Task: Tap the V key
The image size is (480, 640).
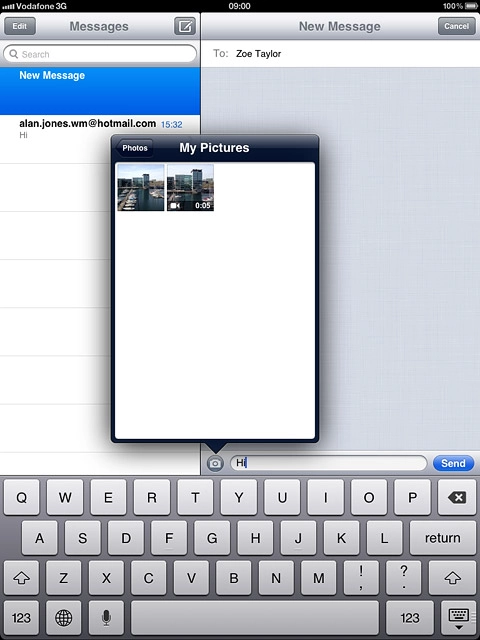Action: [191, 578]
